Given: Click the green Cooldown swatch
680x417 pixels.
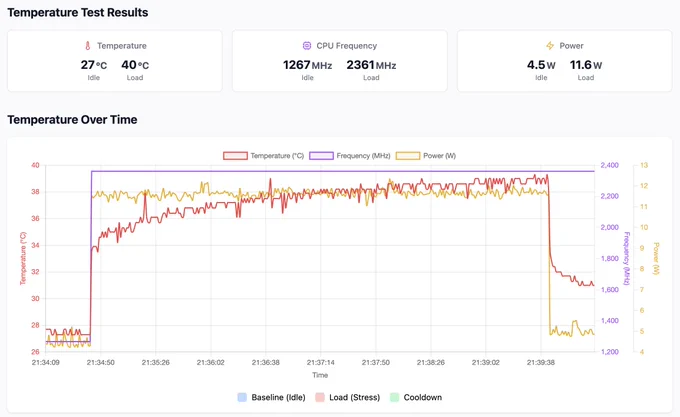Looking at the screenshot, I should coord(394,397).
